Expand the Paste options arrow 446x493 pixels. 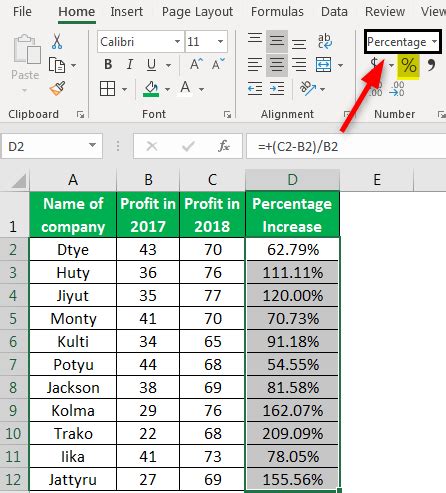pyautogui.click(x=24, y=91)
